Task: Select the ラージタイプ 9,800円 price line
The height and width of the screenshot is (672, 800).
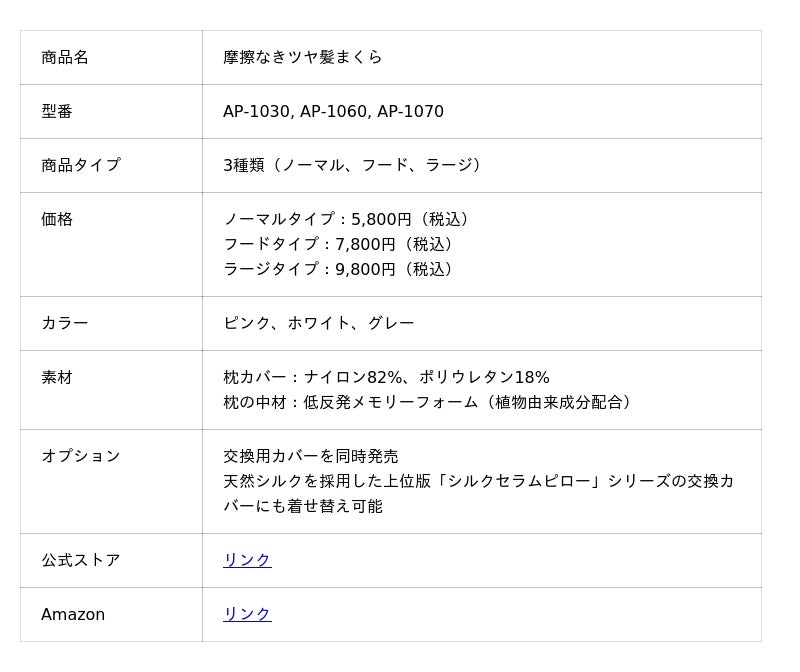Action: point(339,269)
